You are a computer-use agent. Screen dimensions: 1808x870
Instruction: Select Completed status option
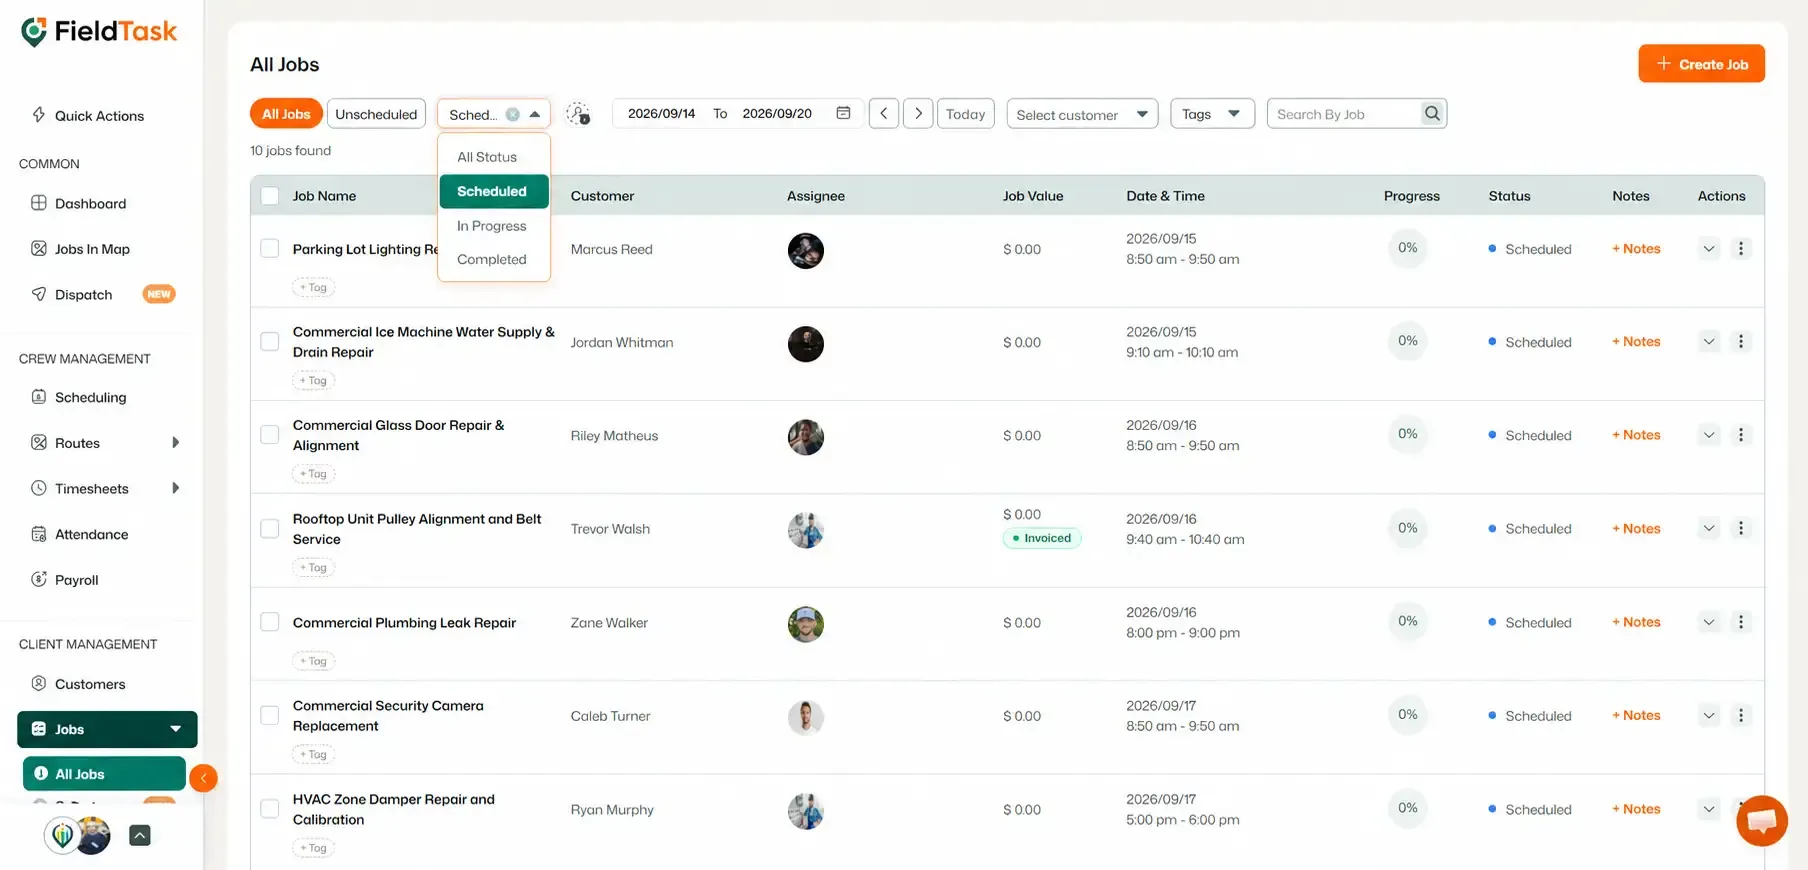492,259
